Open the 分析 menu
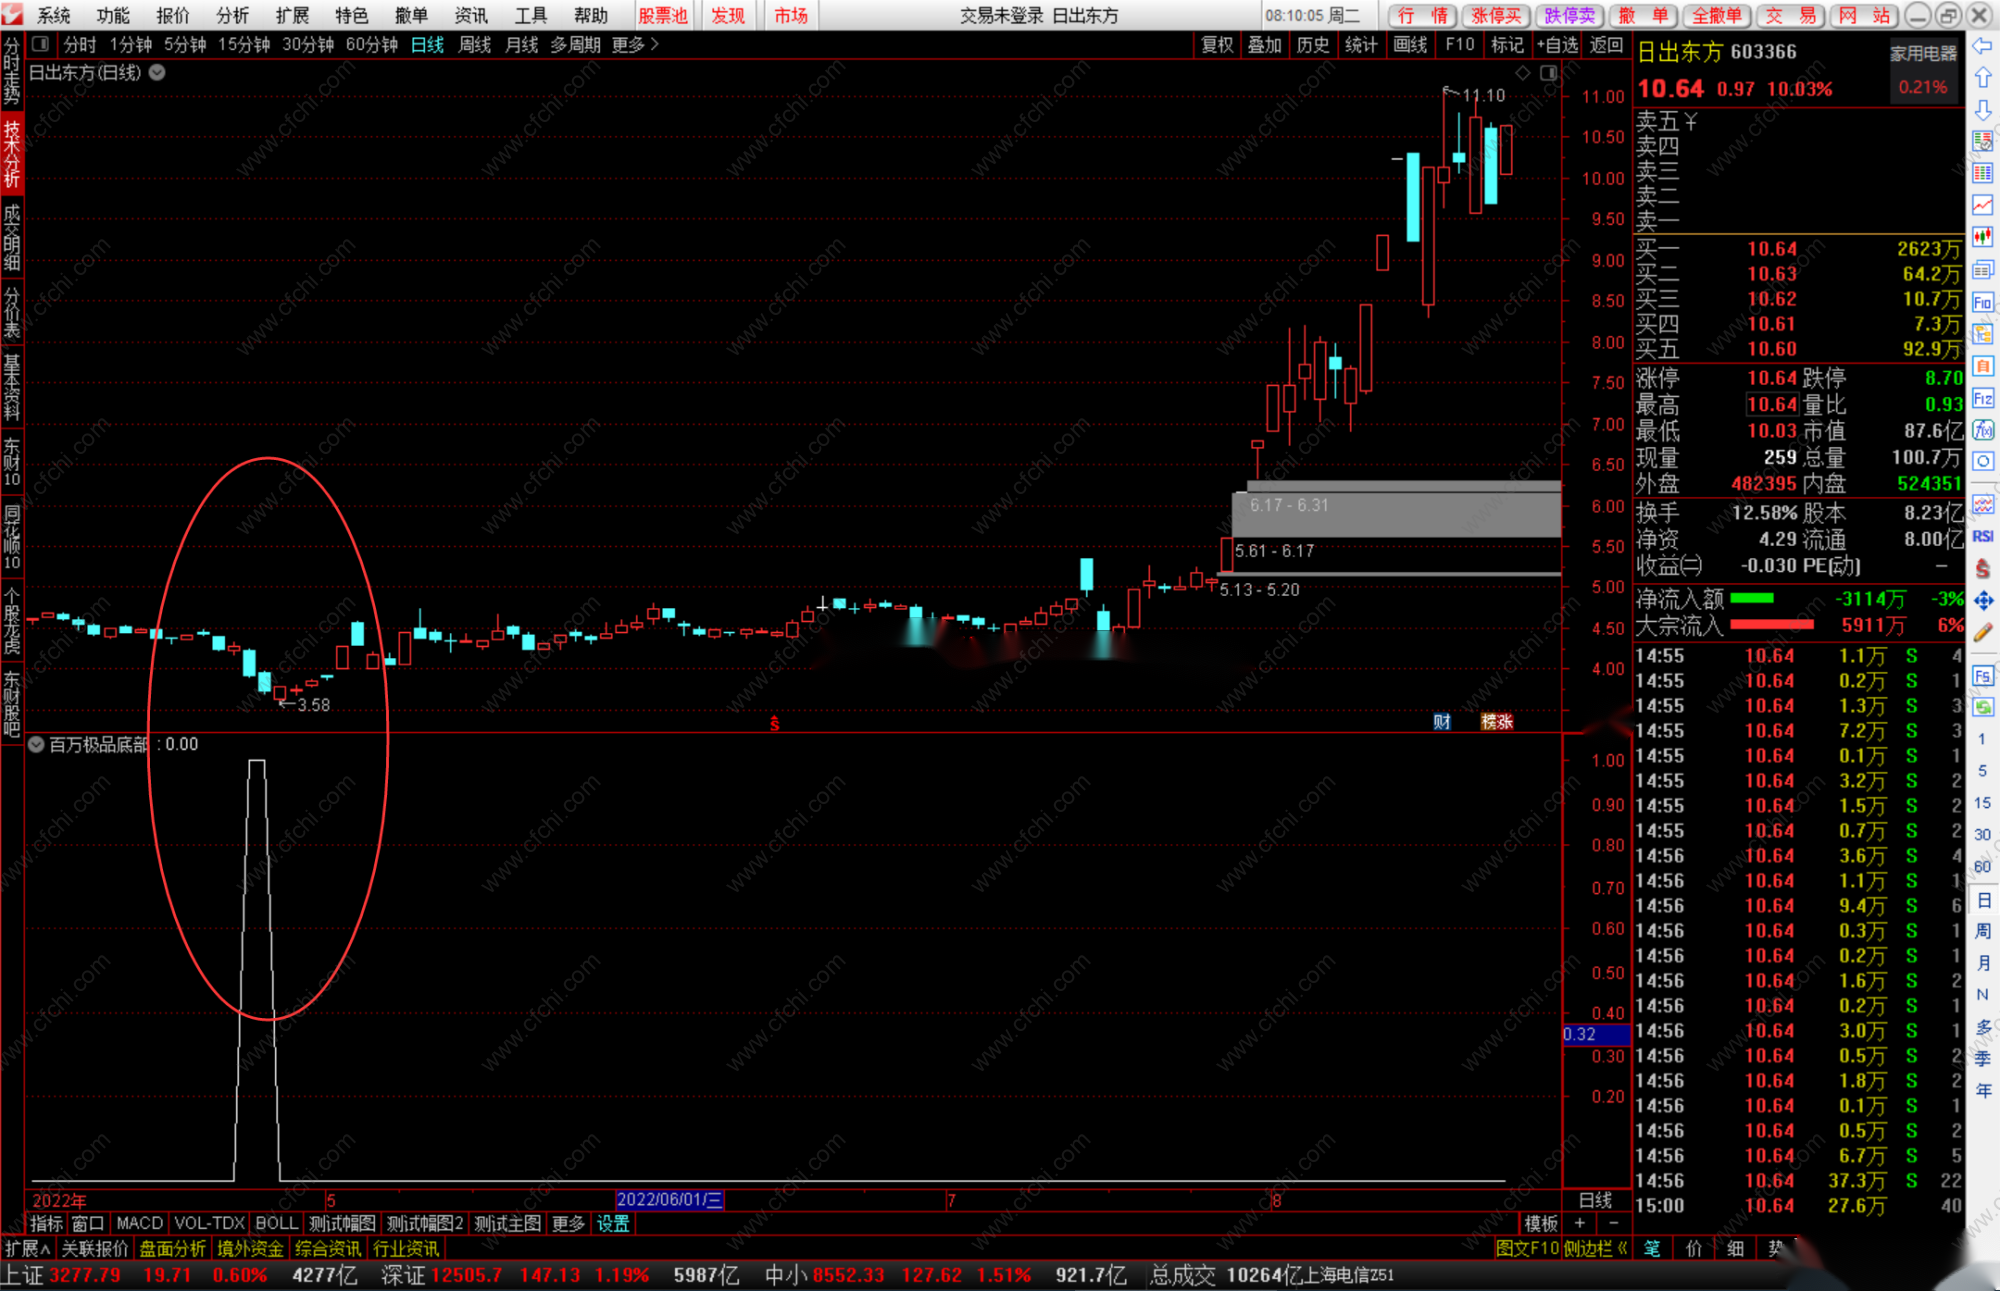This screenshot has width=2000, height=1291. (232, 15)
